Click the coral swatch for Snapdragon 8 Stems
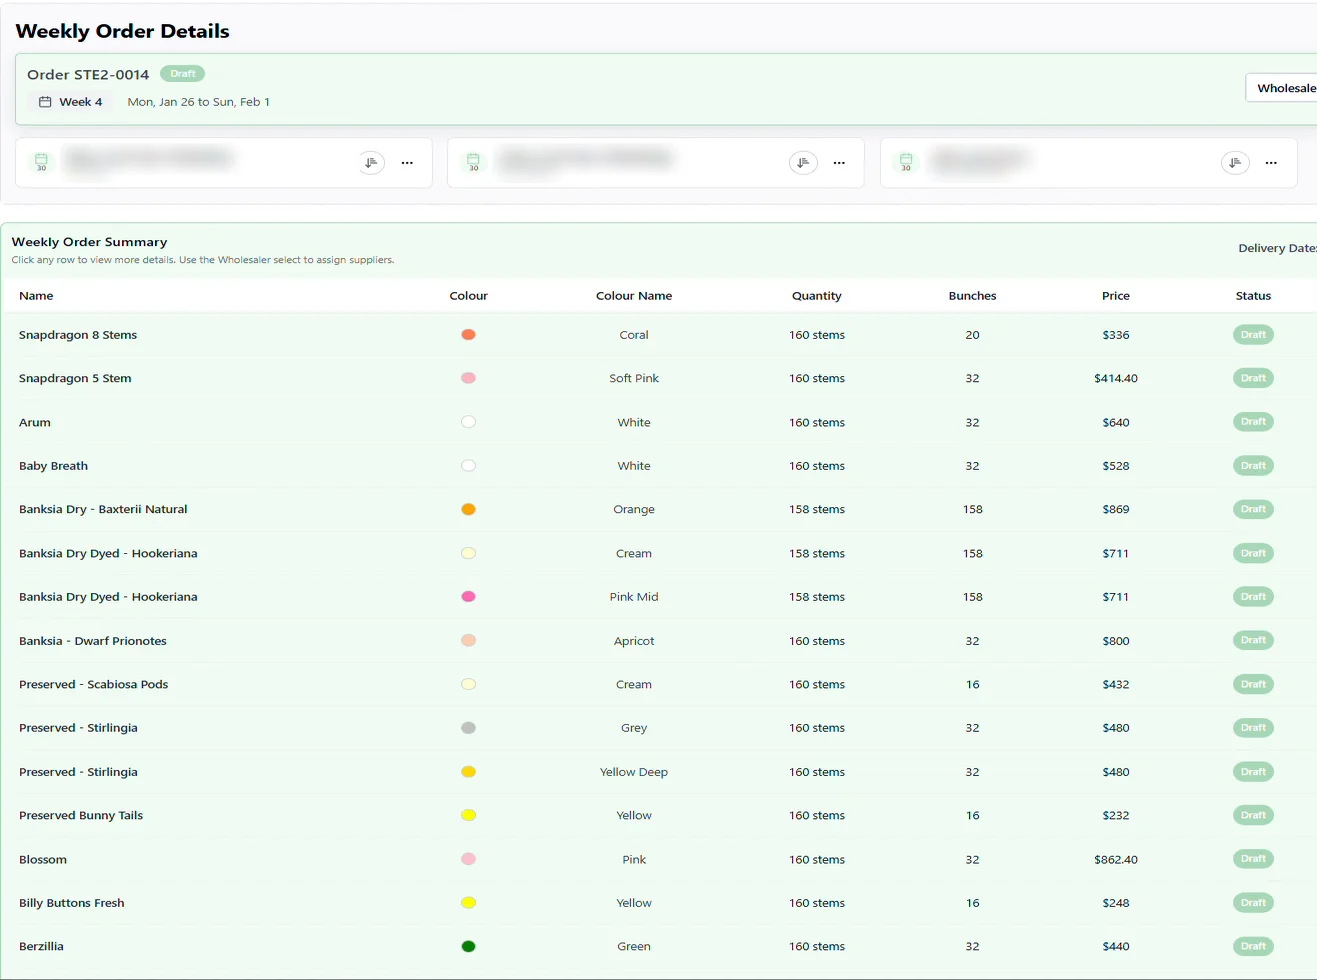 tap(468, 335)
